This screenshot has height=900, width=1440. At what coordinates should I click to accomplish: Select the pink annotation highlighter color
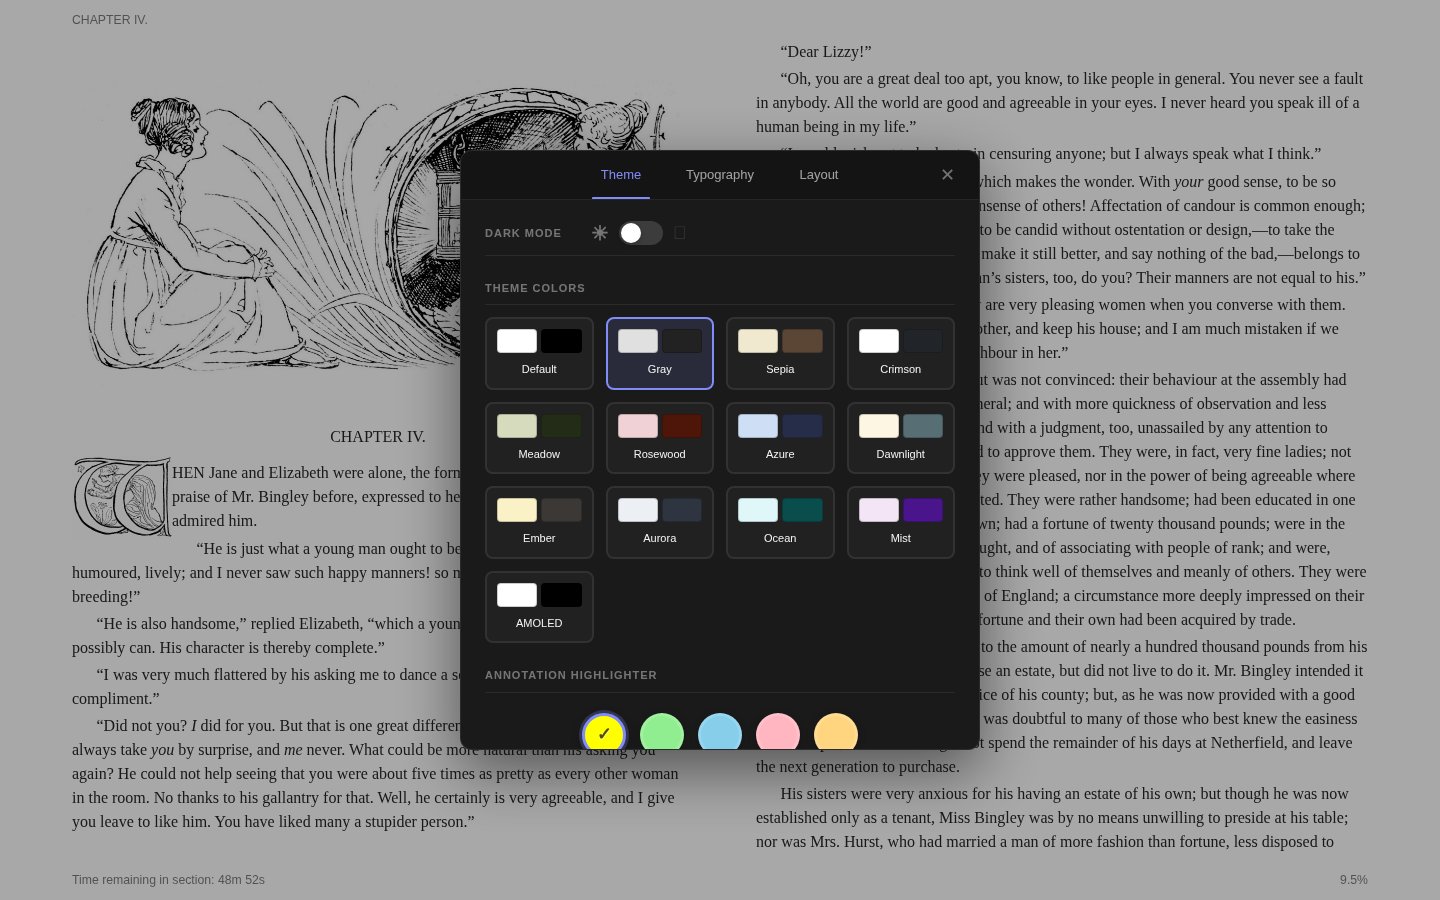point(778,733)
